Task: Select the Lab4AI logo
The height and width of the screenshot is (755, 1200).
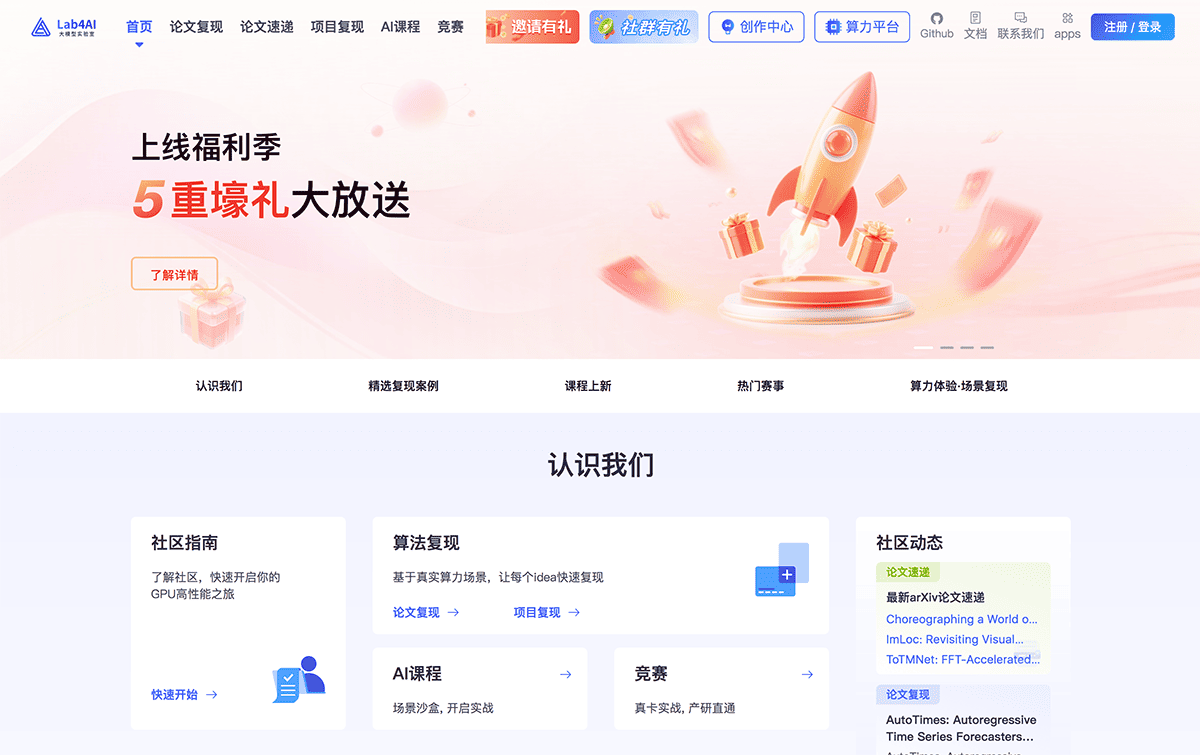Action: [x=64, y=26]
